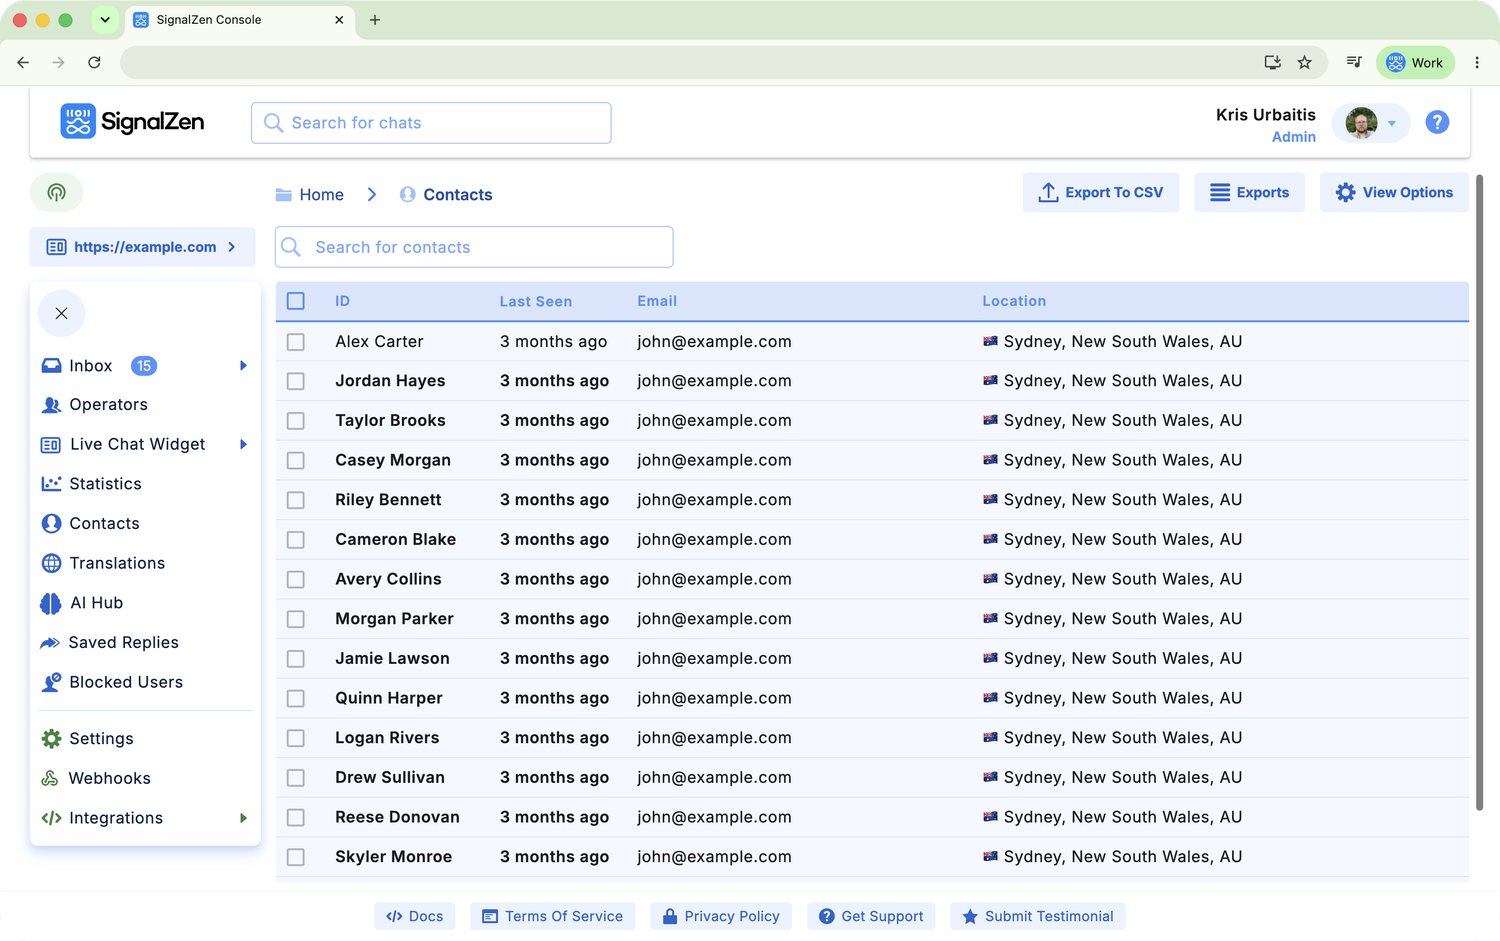Click the Integrations code icon
Image resolution: width=1500 pixels, height=941 pixels.
tap(51, 818)
